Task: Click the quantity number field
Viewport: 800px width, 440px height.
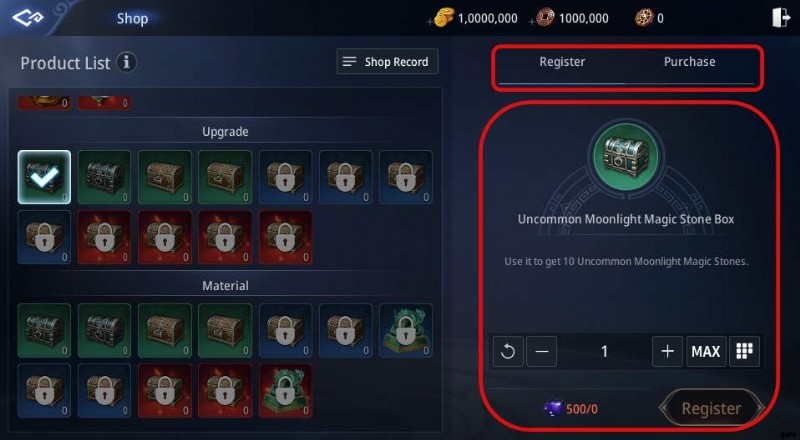Action: point(605,351)
